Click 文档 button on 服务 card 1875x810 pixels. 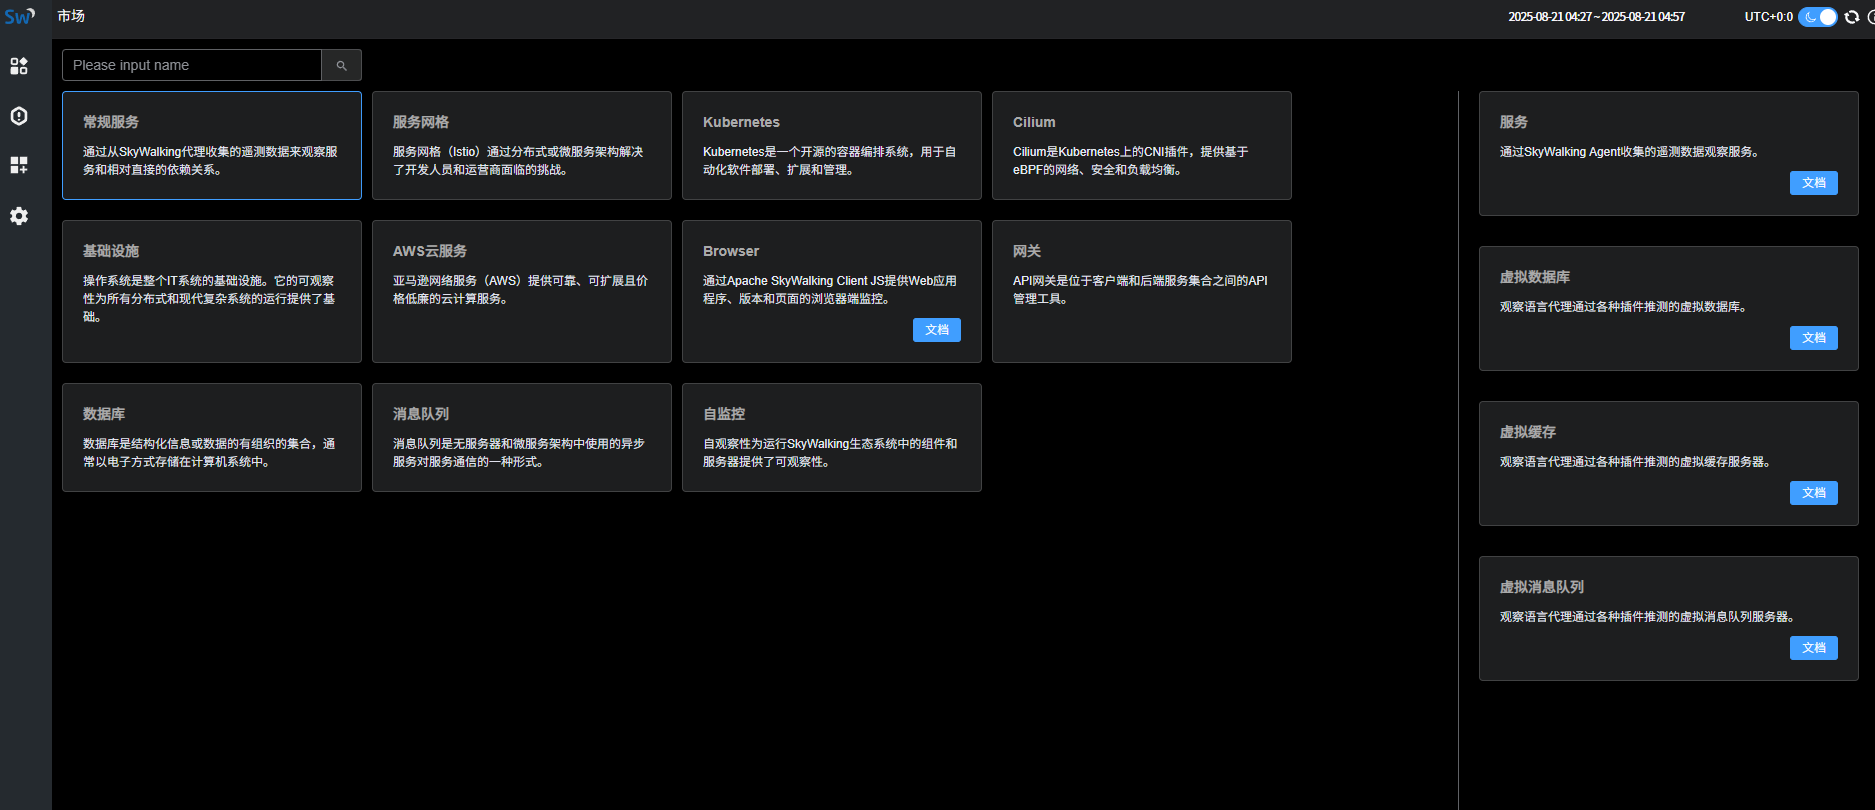coord(1814,183)
